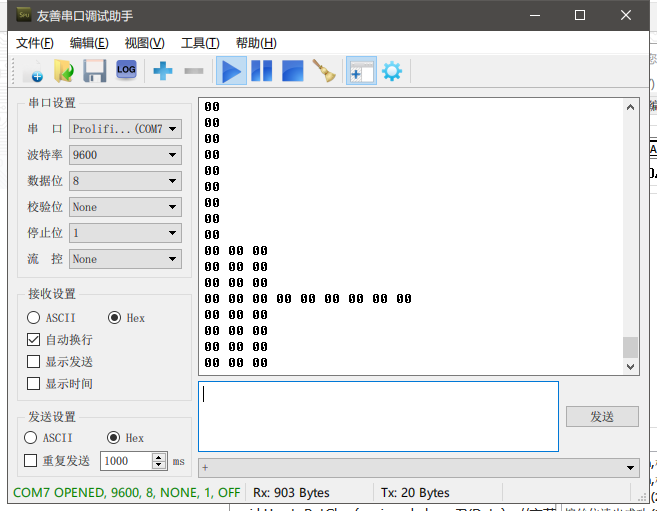657x511 pixels.
Task: Click scroll-up arrow of receive area
Action: (x=630, y=107)
